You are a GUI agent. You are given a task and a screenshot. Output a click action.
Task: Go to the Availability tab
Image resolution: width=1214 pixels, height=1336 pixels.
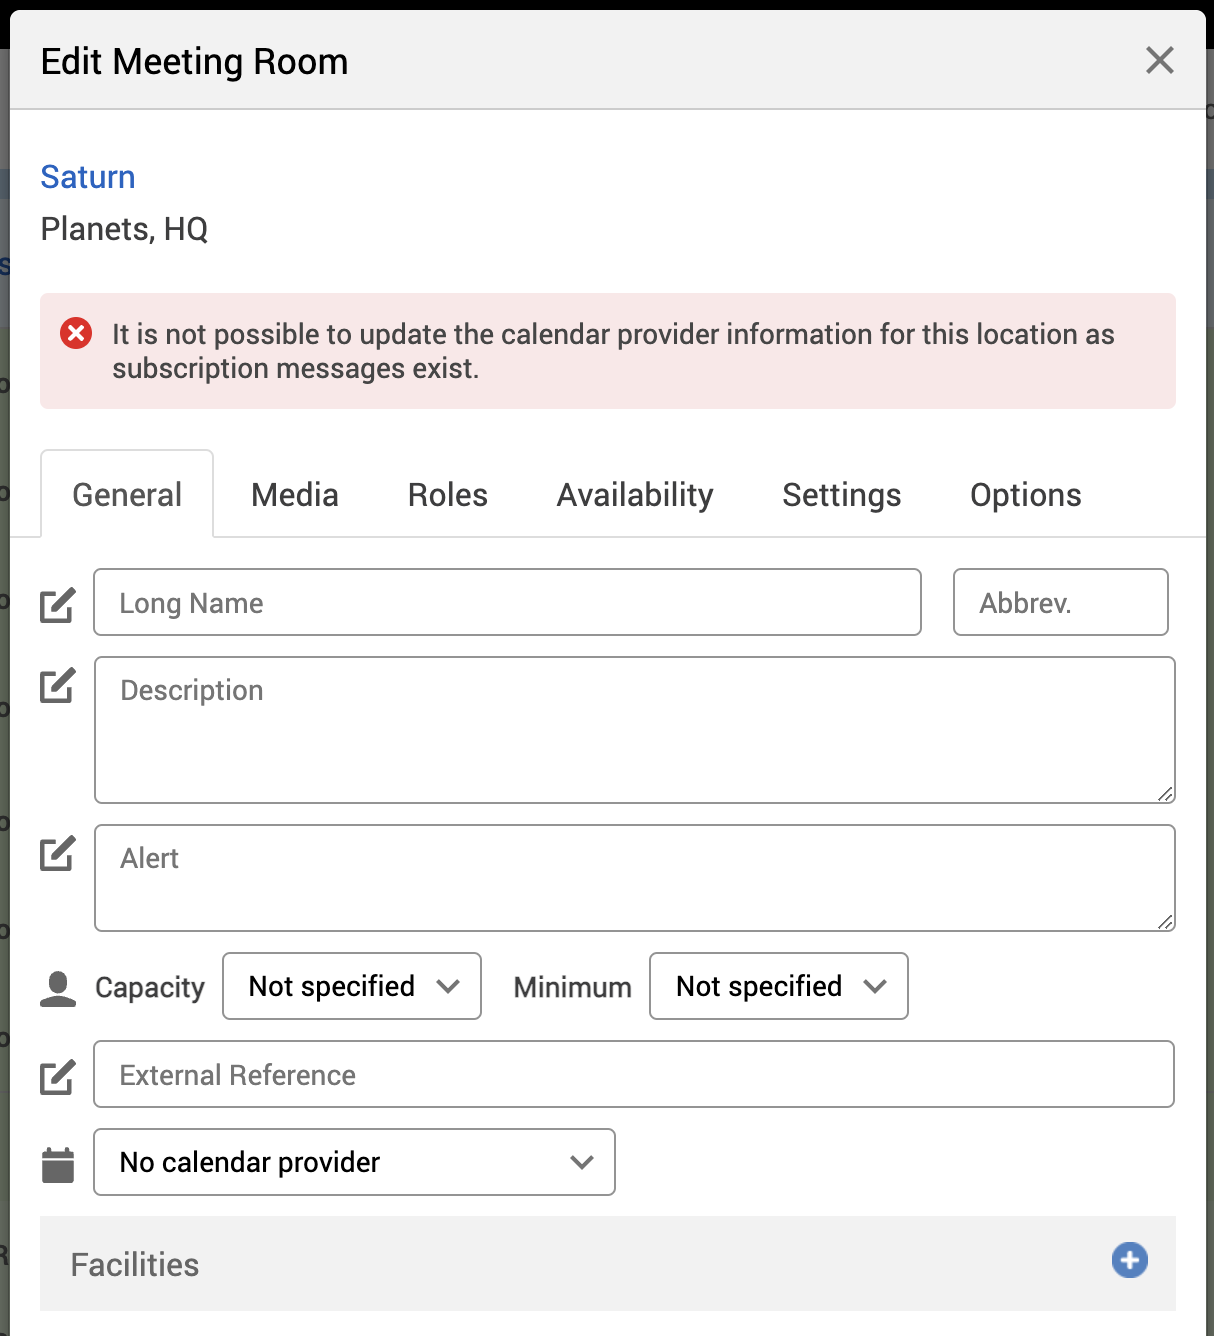click(635, 495)
